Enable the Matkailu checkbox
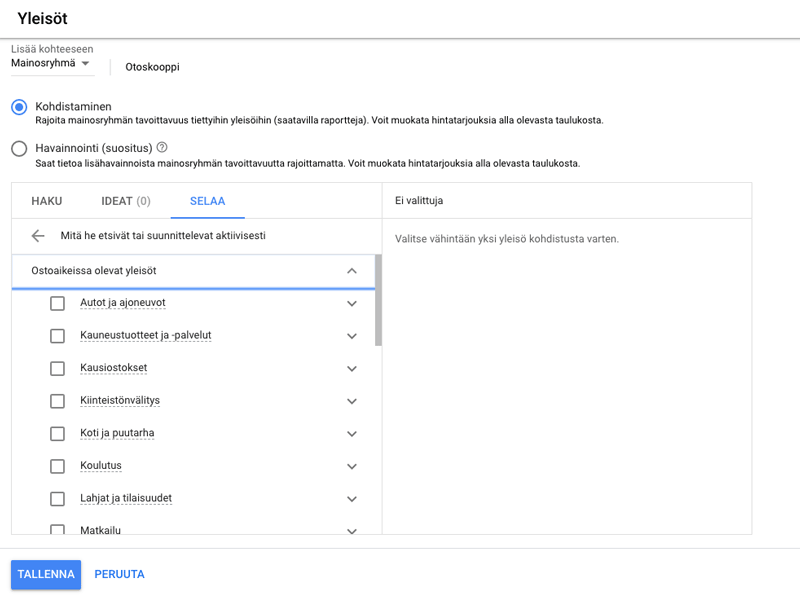This screenshot has height=598, width=800. point(57,529)
